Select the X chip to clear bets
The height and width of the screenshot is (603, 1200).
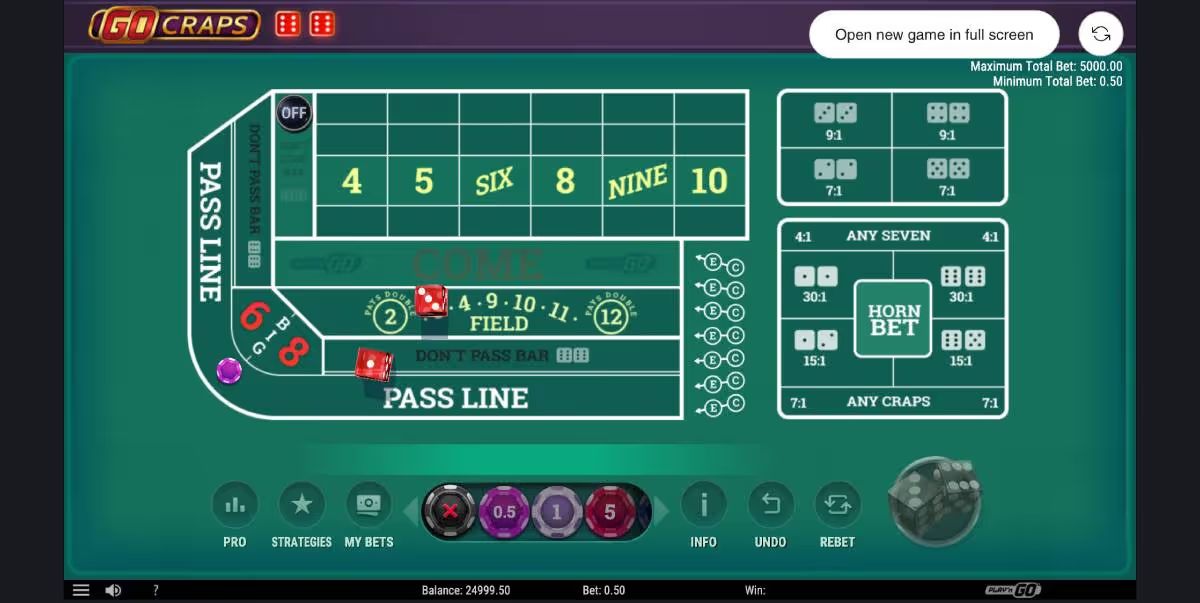pyautogui.click(x=452, y=510)
